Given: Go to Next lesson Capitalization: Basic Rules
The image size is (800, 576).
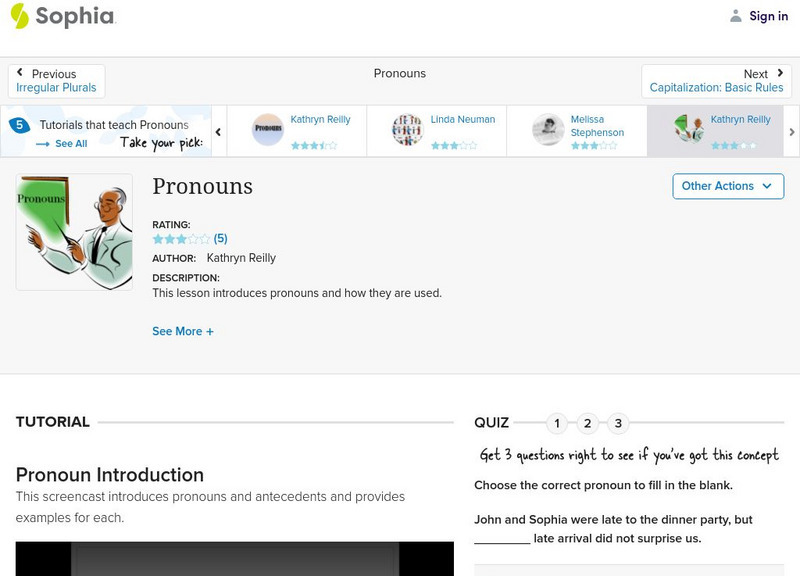Looking at the screenshot, I should pyautogui.click(x=716, y=81).
